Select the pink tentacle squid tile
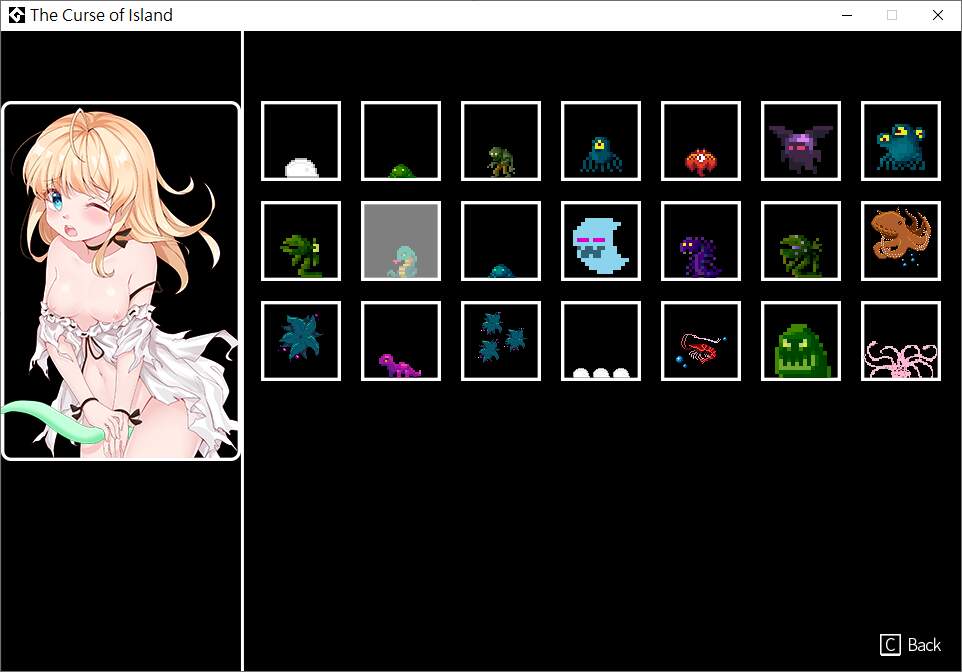The width and height of the screenshot is (962, 672). click(901, 341)
